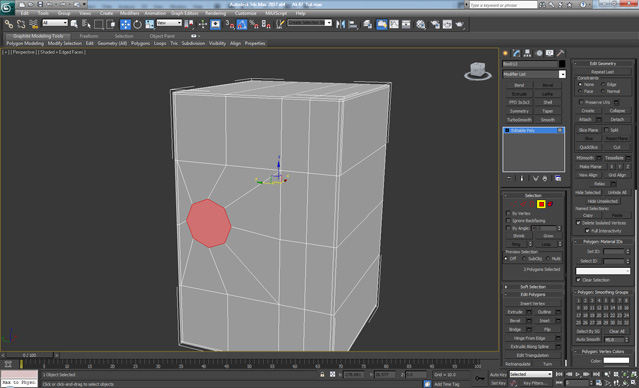Viewport: 639px width, 388px height.
Task: Click the vertex Color white swatch
Action: click(x=616, y=360)
